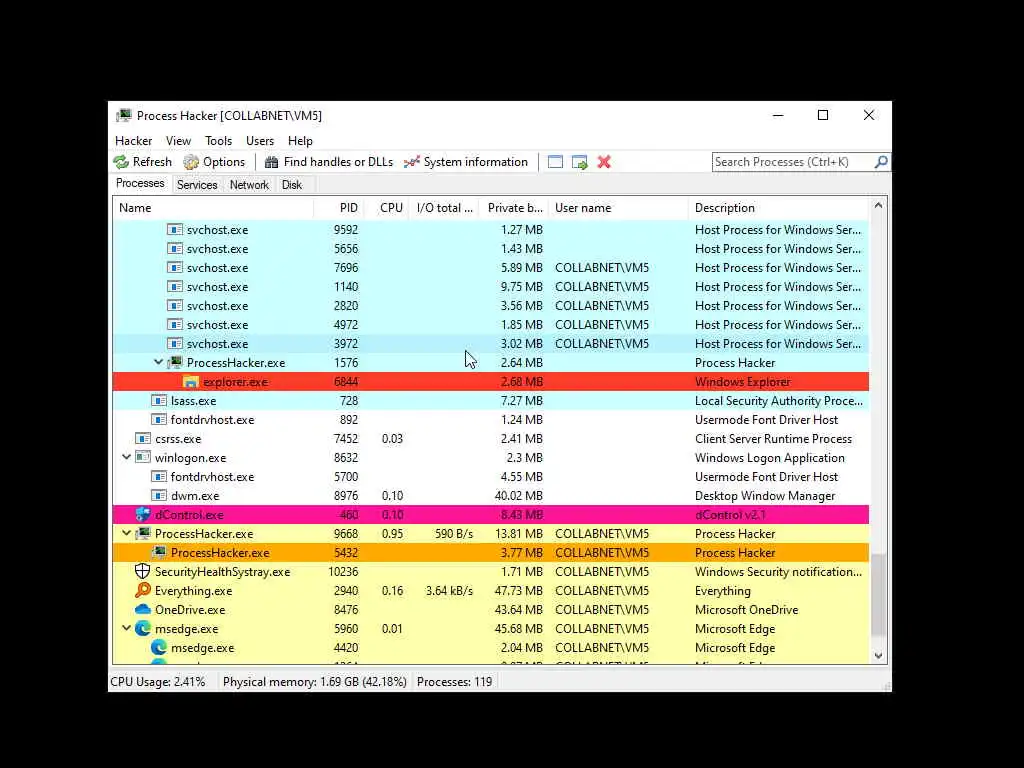Select the fontdrvhost.exe PID 892 row
1024x768 pixels.
(x=490, y=419)
